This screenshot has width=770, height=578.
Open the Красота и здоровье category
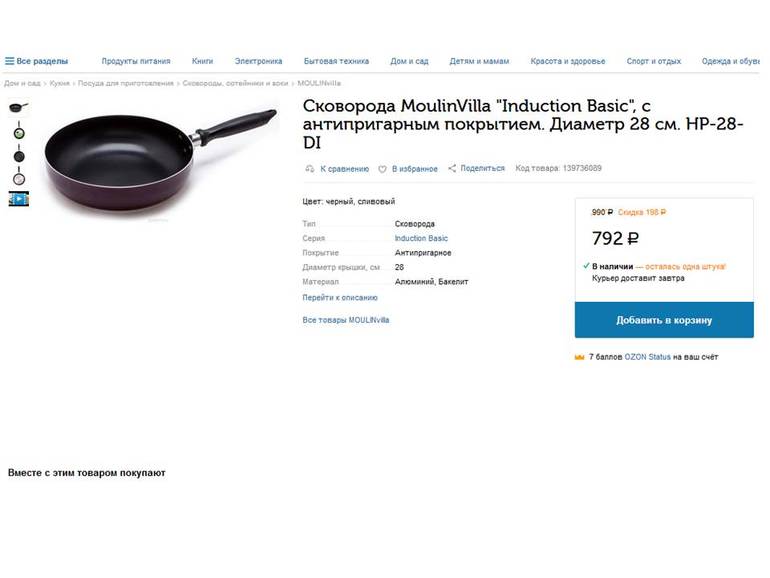567,61
